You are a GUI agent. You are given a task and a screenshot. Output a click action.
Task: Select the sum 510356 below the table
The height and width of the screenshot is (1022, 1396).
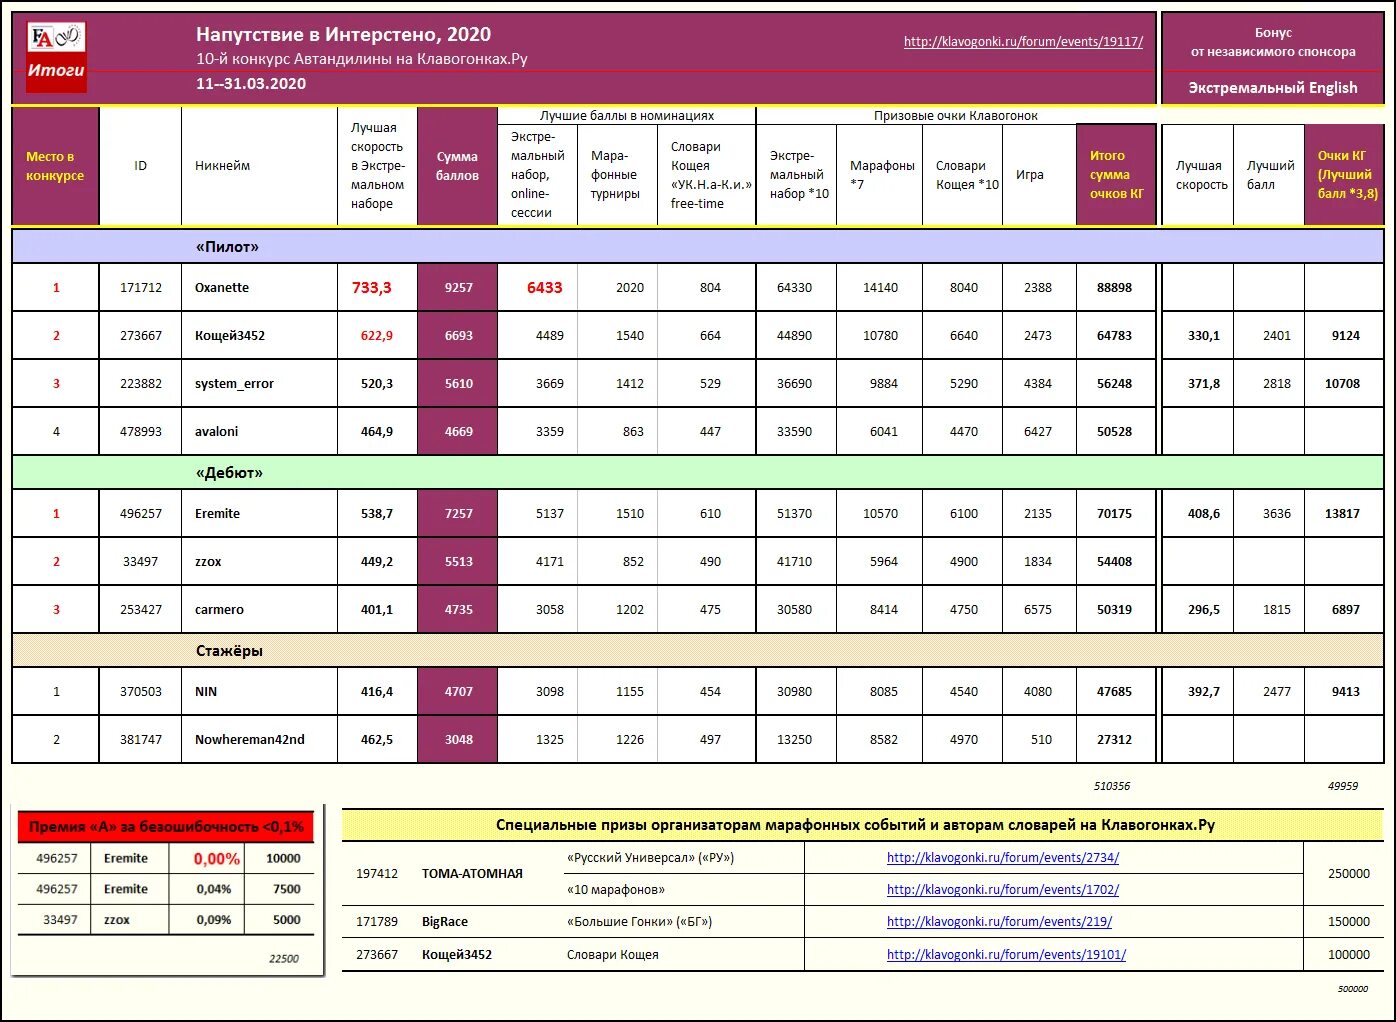1112,786
